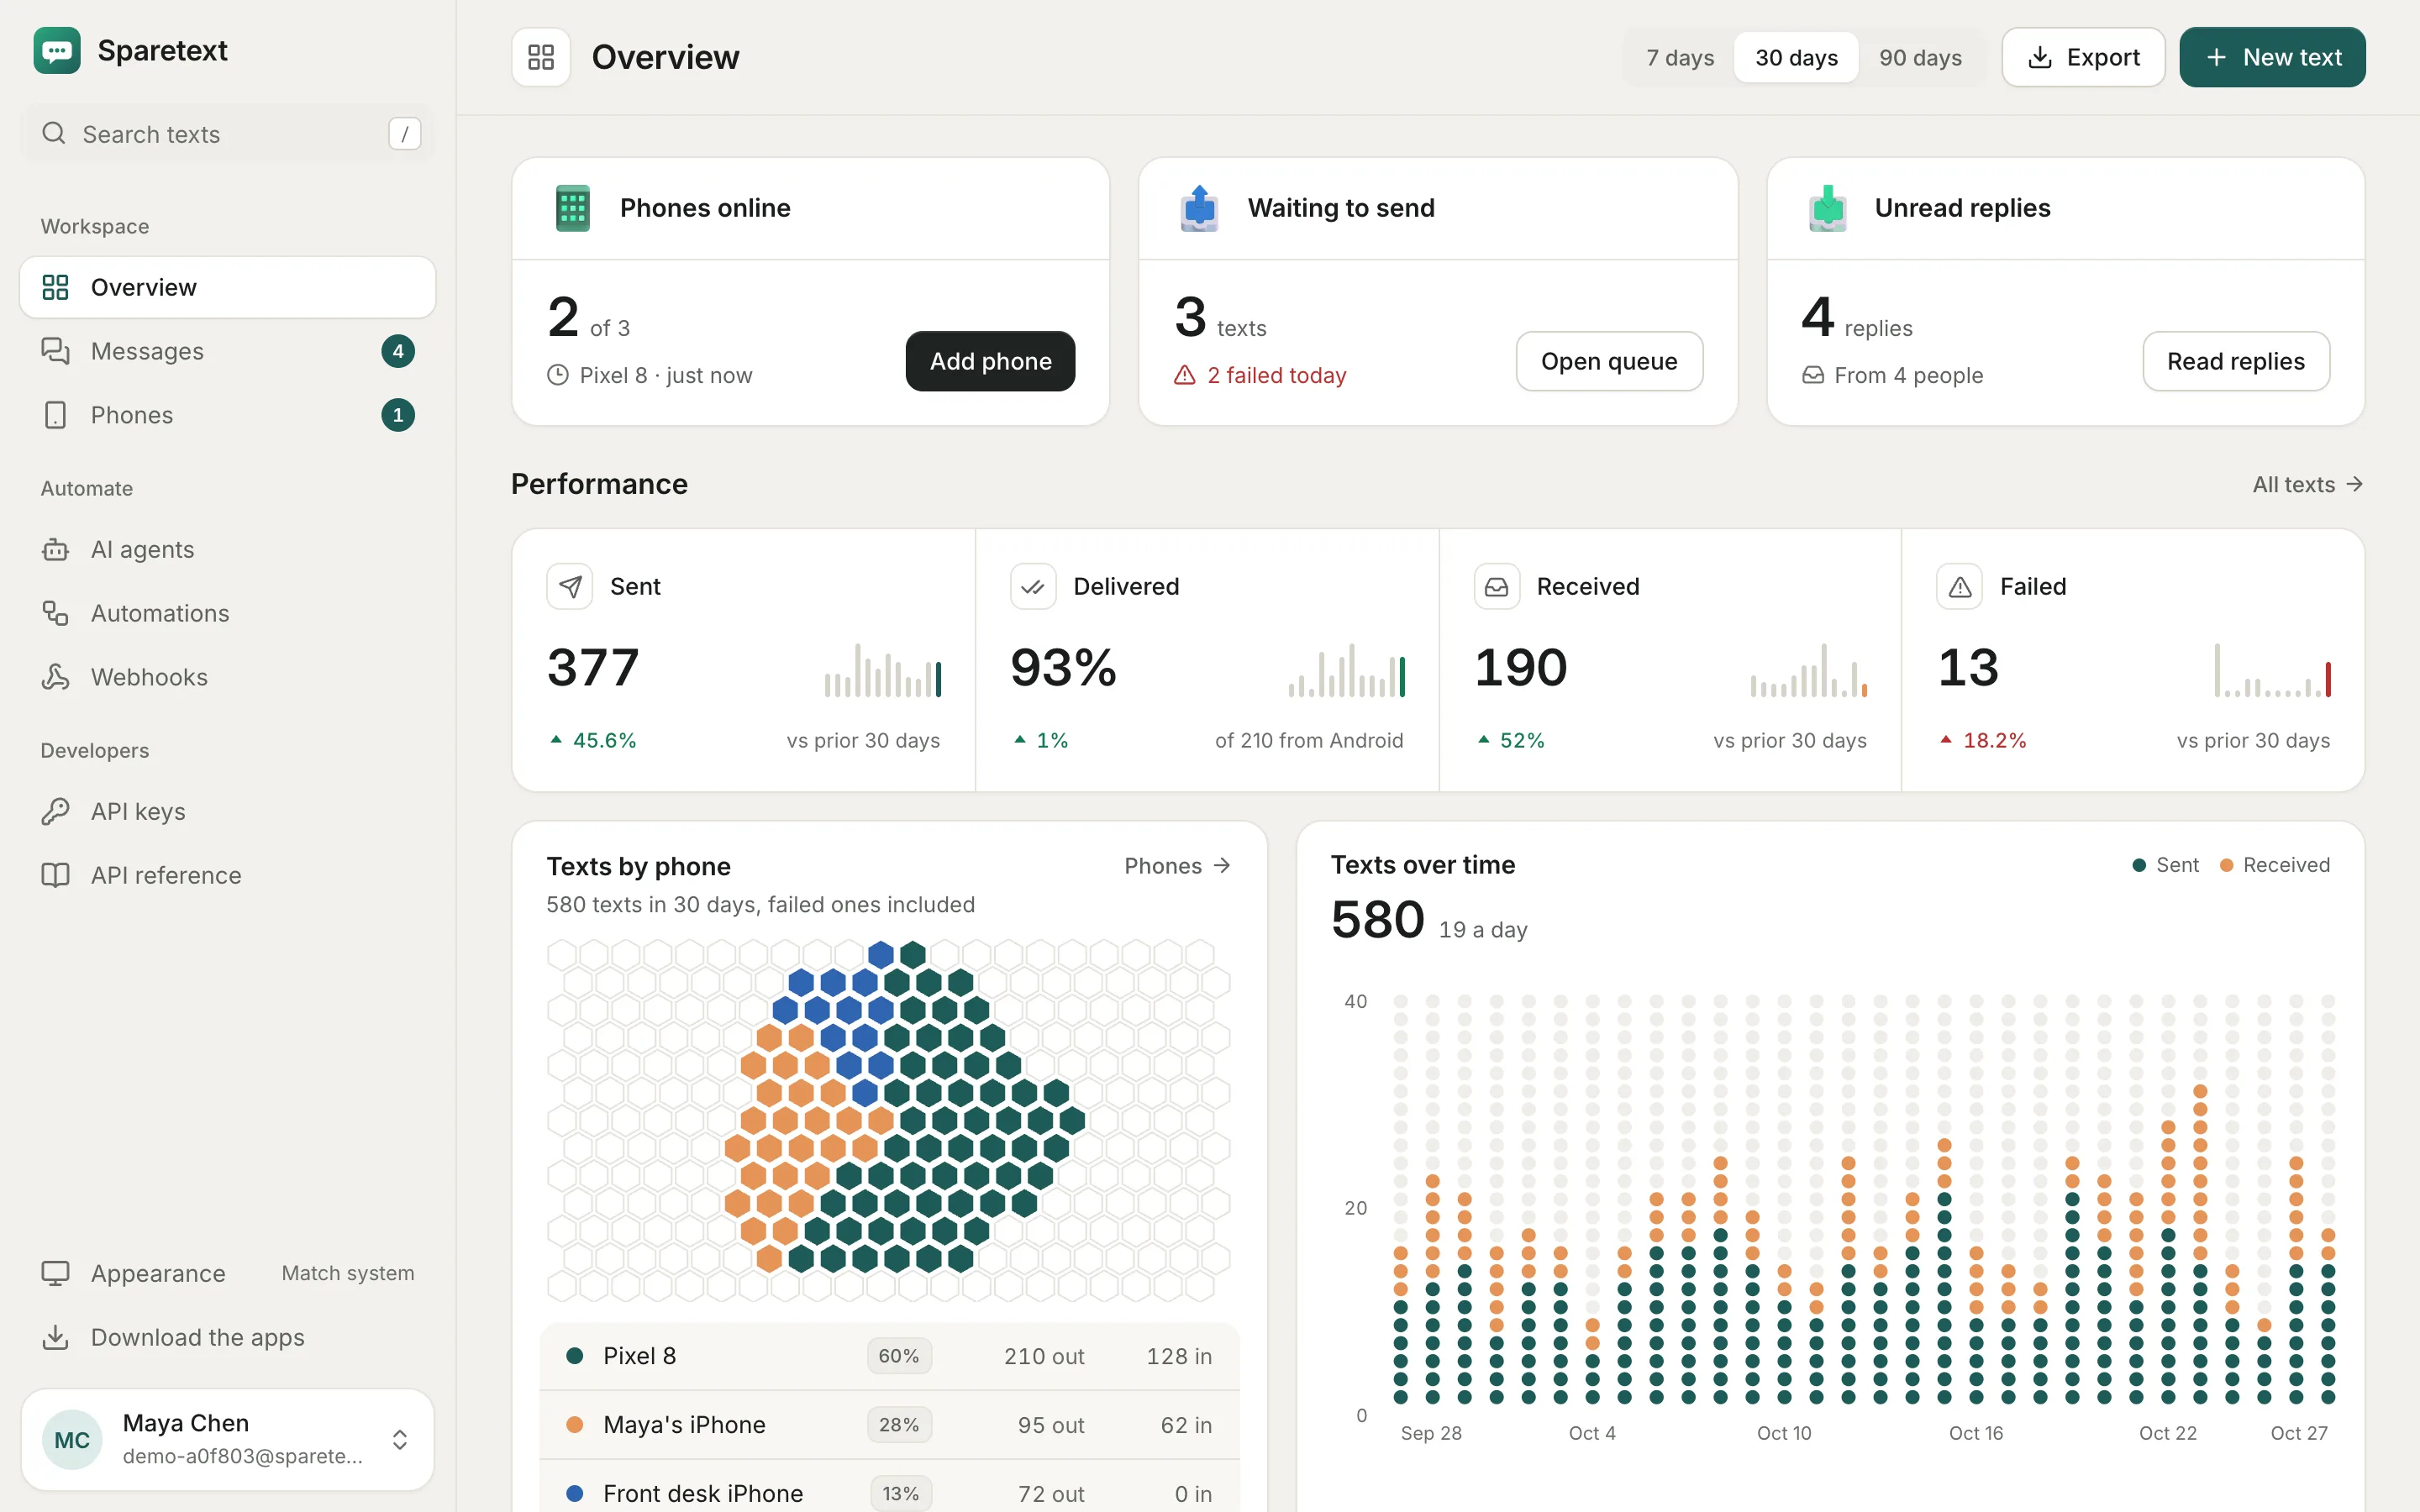Click the New text button

pos(2272,57)
